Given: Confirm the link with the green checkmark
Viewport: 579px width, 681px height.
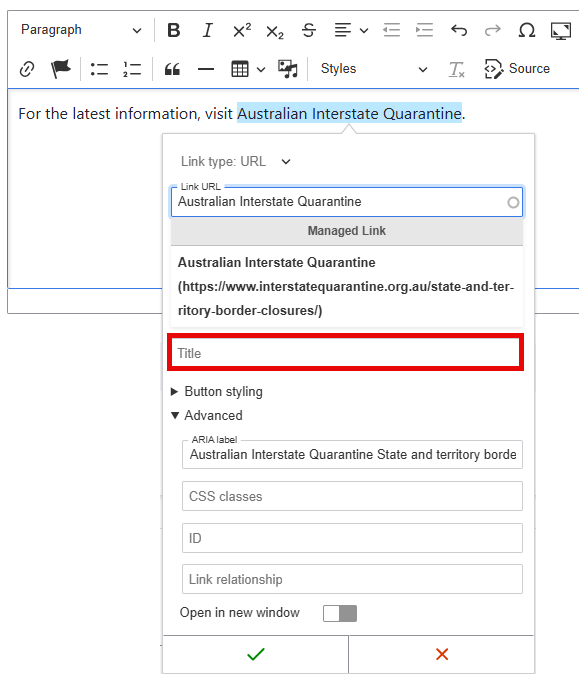Looking at the screenshot, I should [x=256, y=654].
